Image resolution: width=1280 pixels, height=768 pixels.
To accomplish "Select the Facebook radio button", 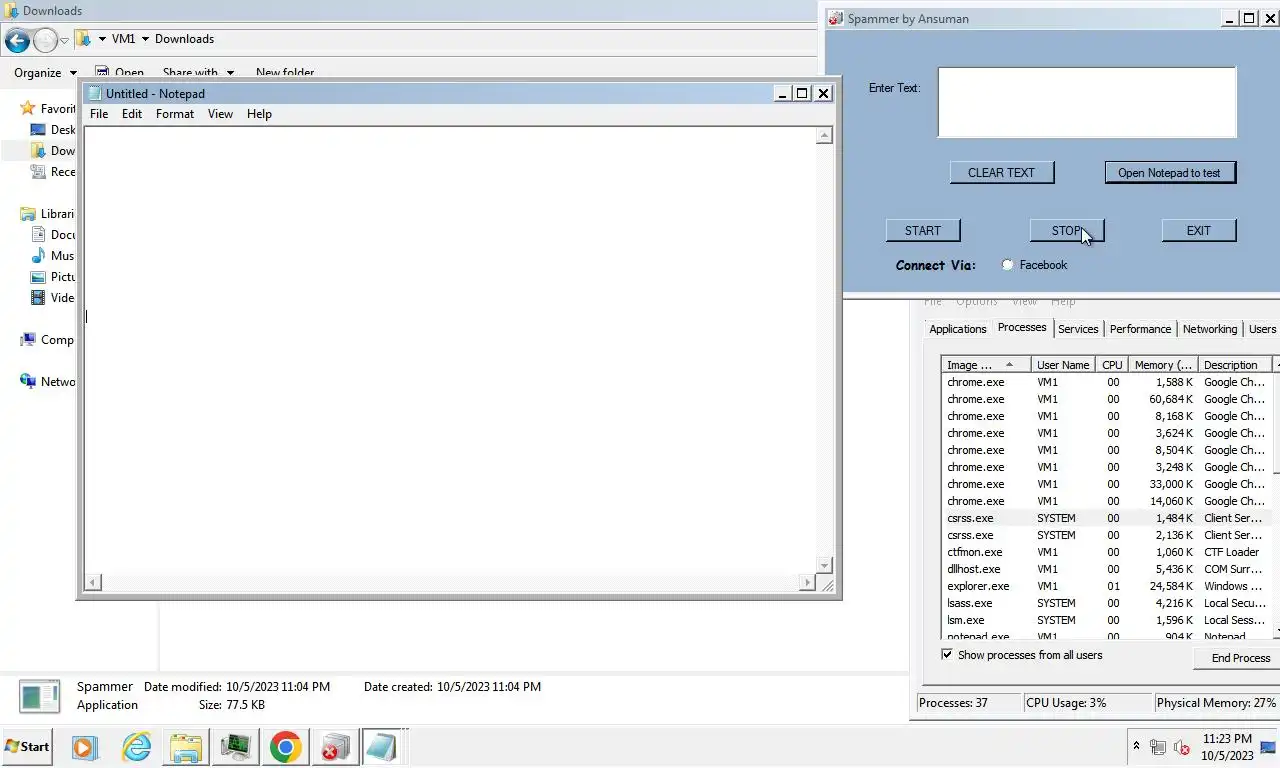I will point(1007,265).
